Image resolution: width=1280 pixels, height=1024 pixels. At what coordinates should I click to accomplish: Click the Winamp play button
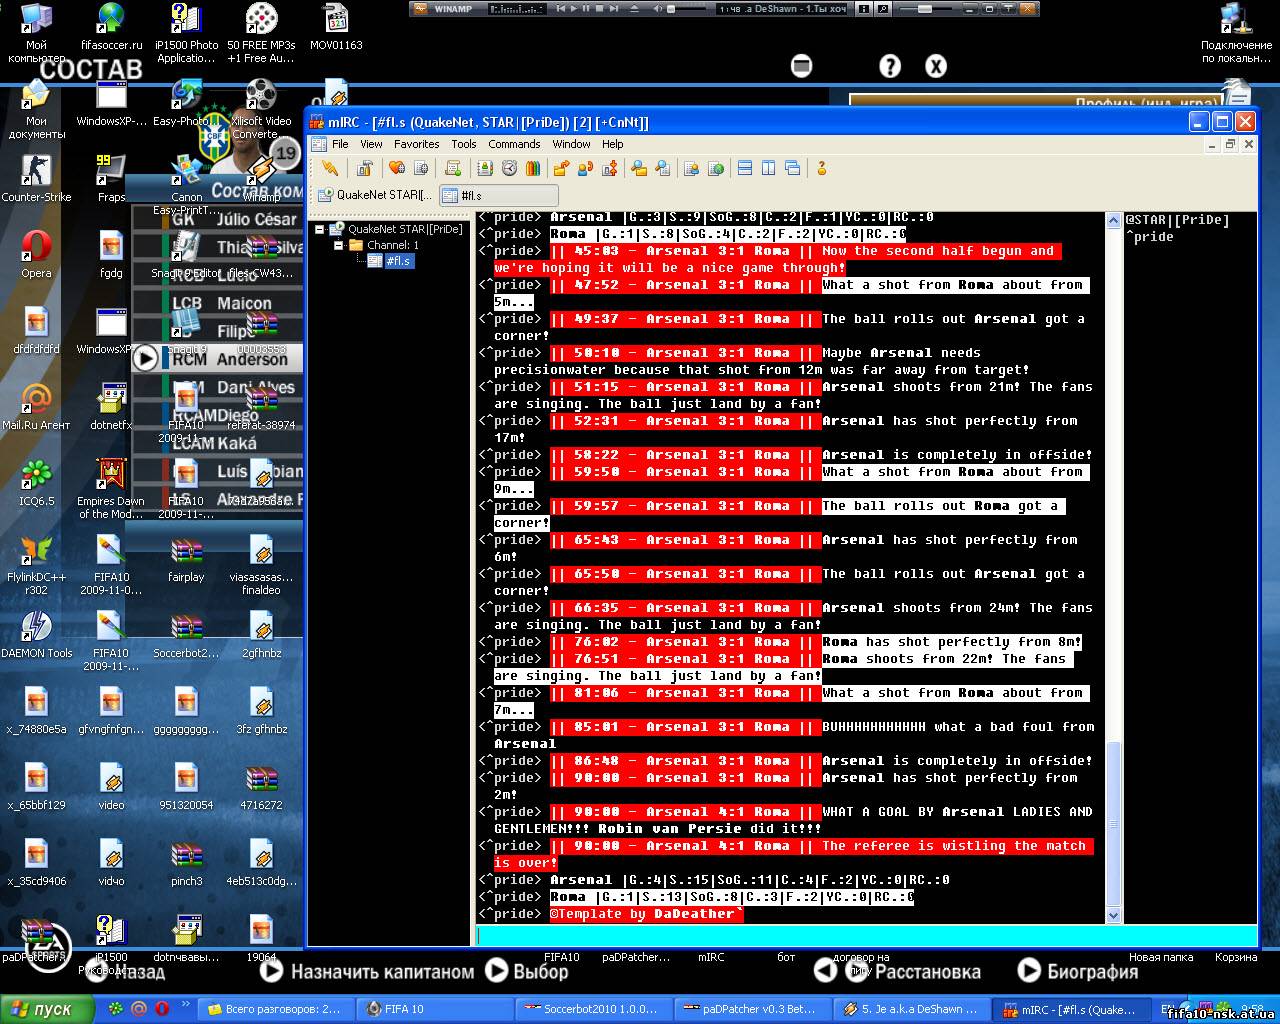[x=574, y=8]
